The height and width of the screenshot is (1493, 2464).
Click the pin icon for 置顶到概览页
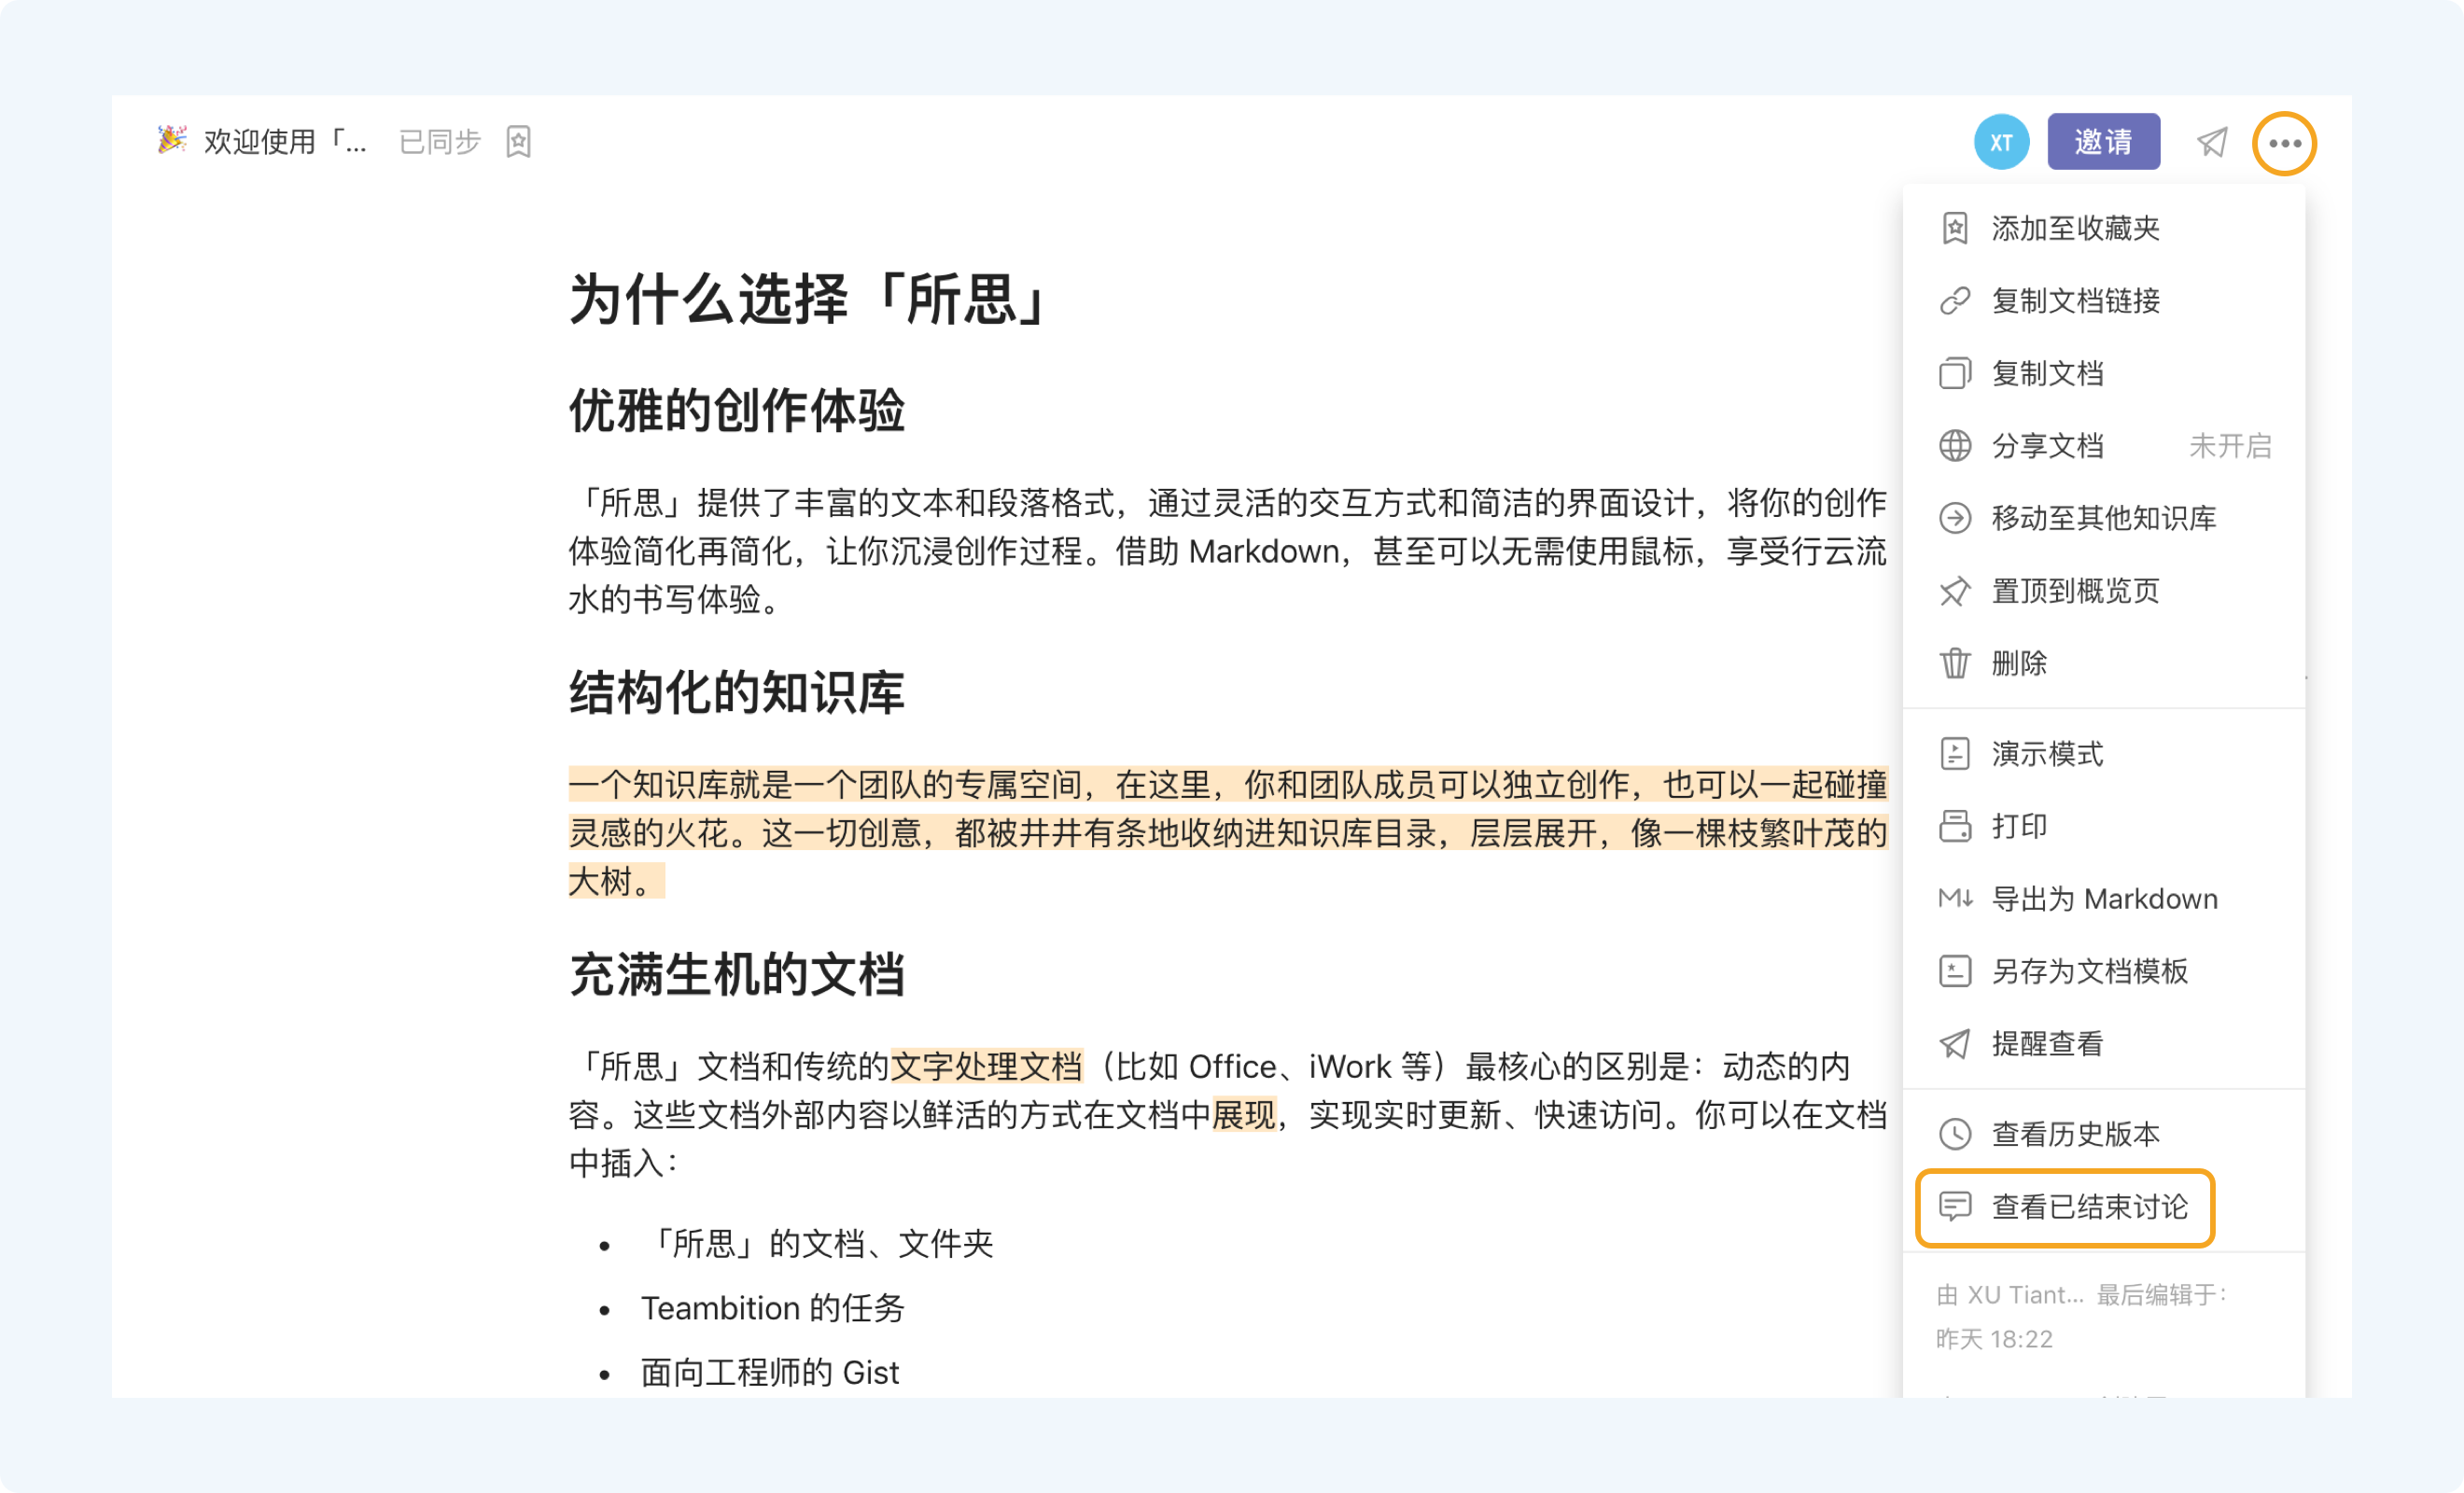coord(1955,591)
